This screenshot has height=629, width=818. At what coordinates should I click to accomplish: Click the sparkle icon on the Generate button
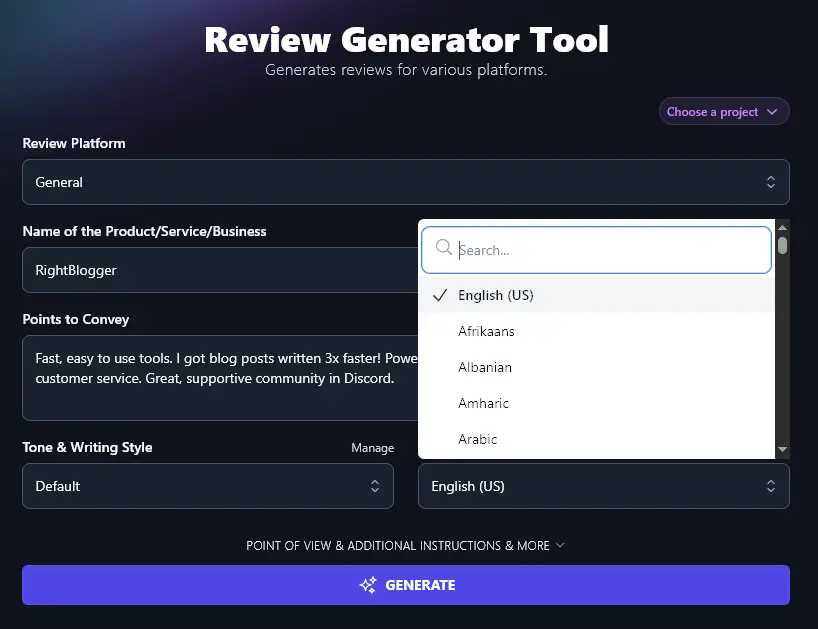point(367,585)
